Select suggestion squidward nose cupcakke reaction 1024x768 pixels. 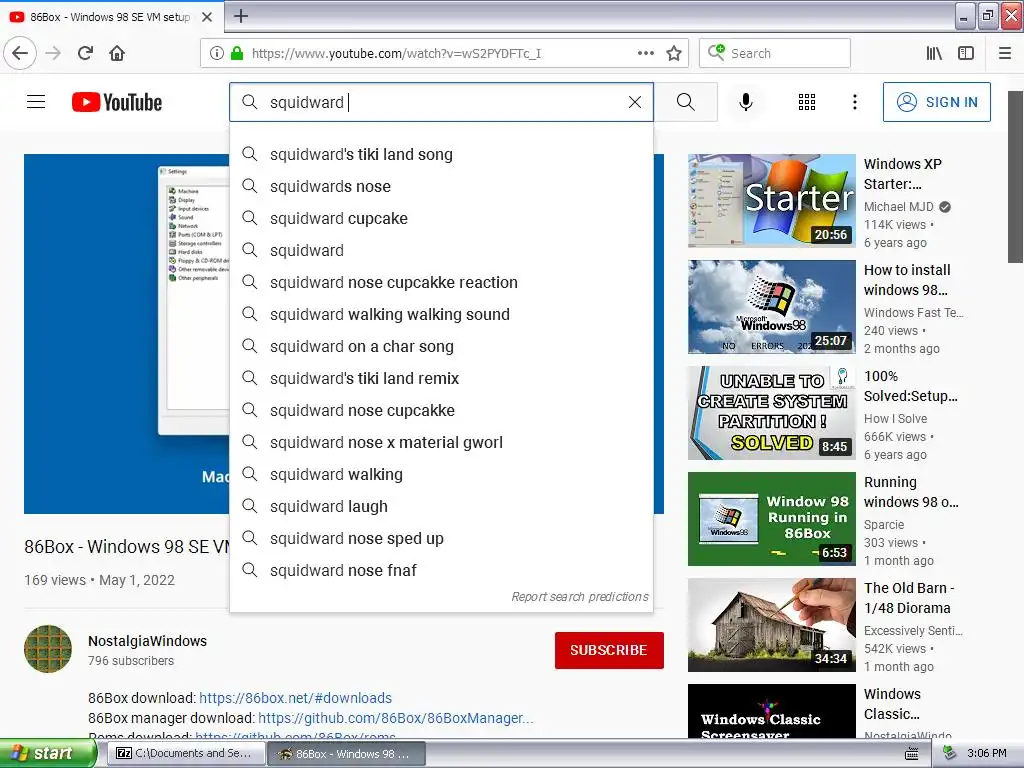click(x=441, y=282)
